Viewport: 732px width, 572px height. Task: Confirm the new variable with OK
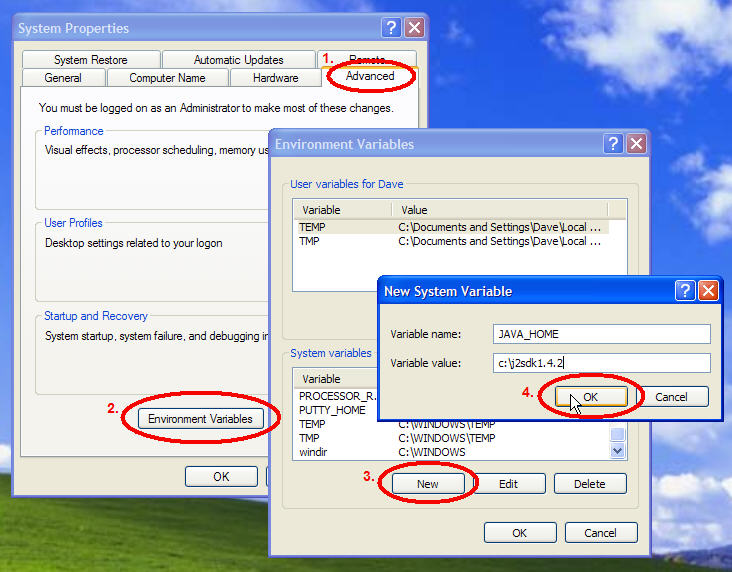(x=591, y=397)
